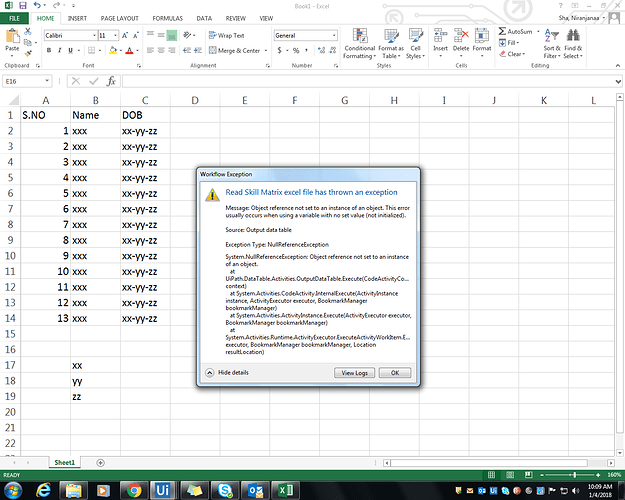Open the Fill dropdown

509,43
